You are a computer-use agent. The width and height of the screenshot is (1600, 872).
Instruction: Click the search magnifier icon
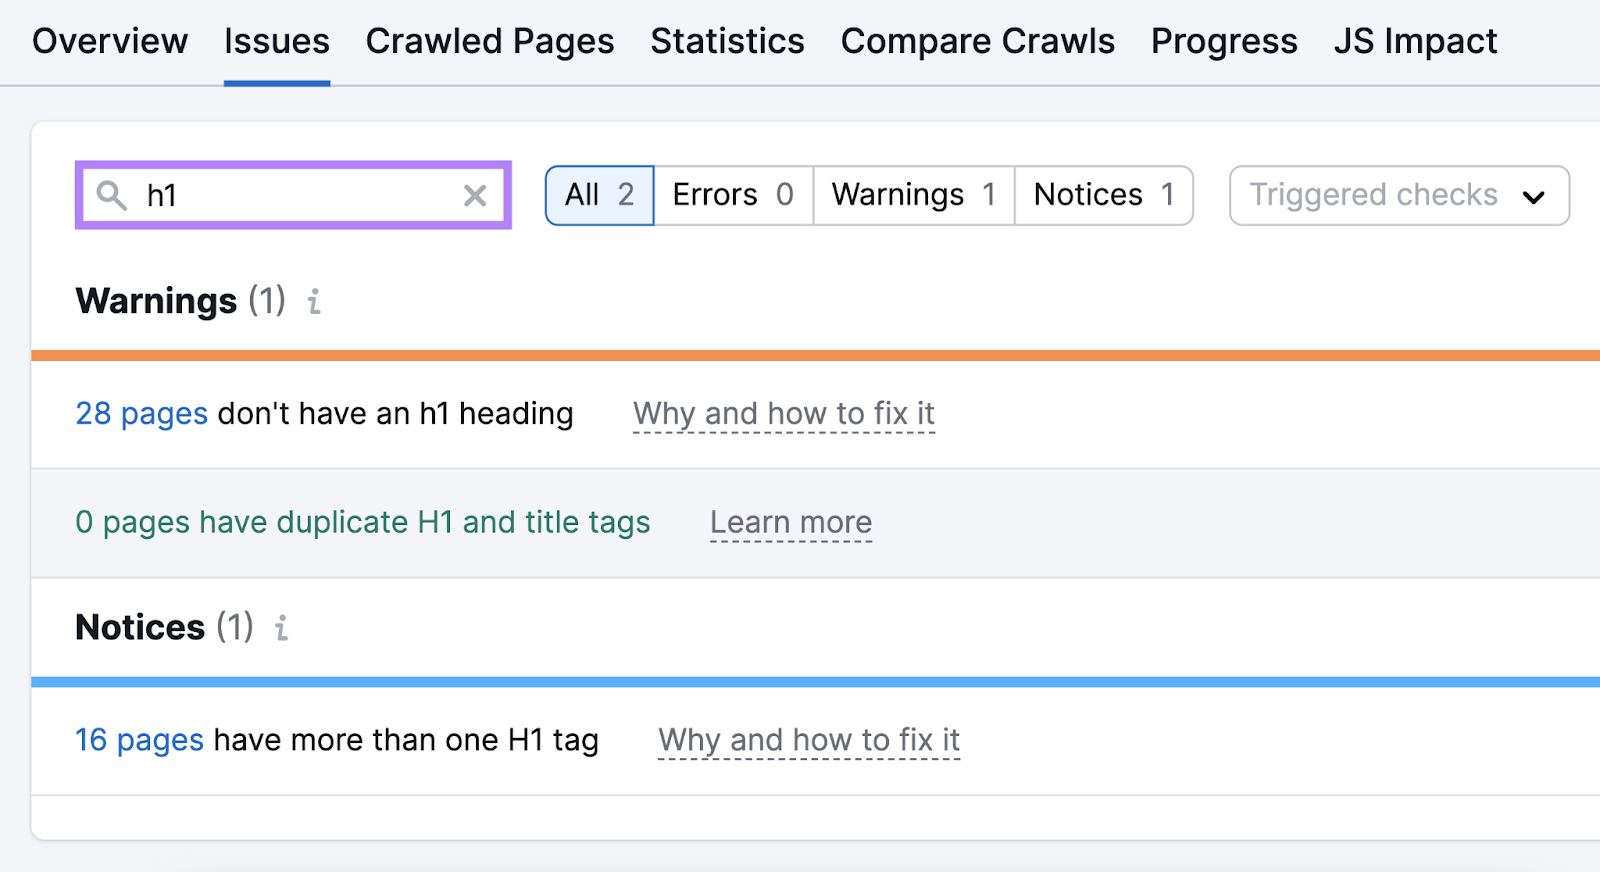coord(111,196)
